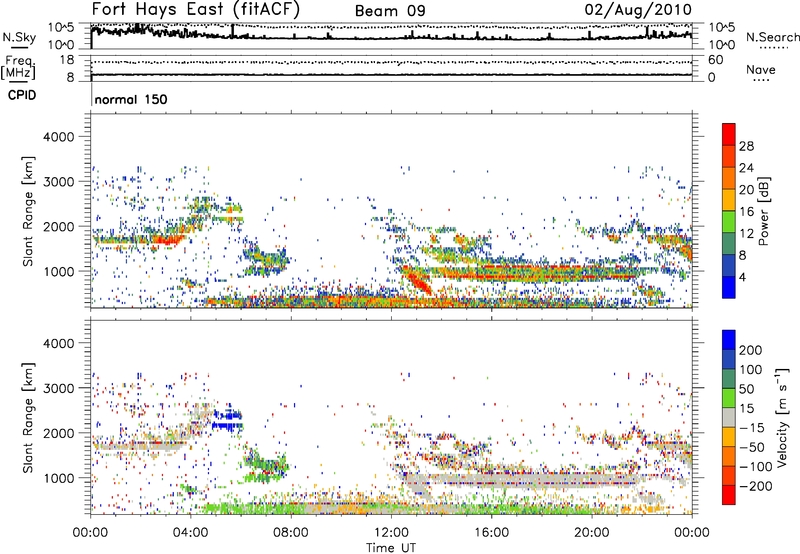Click the '28' power colorbar value
The height and width of the screenshot is (554, 800).
coord(746,146)
